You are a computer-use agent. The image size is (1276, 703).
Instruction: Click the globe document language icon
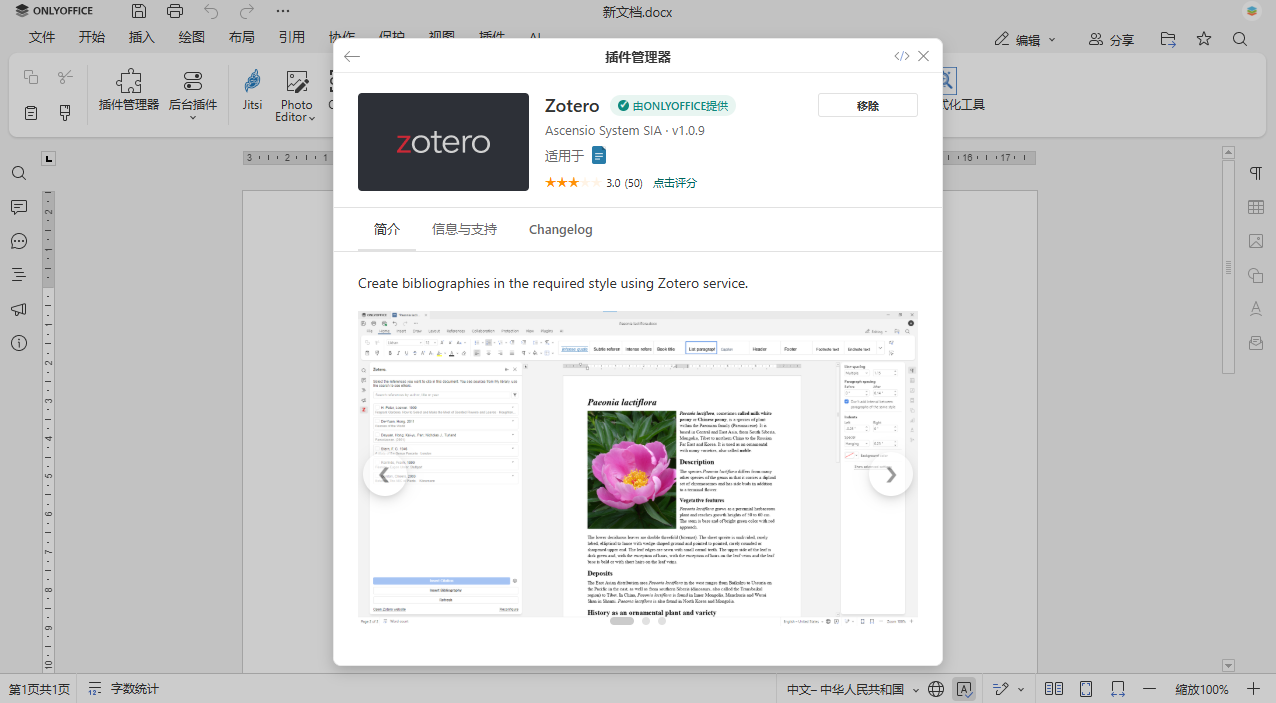tap(936, 689)
